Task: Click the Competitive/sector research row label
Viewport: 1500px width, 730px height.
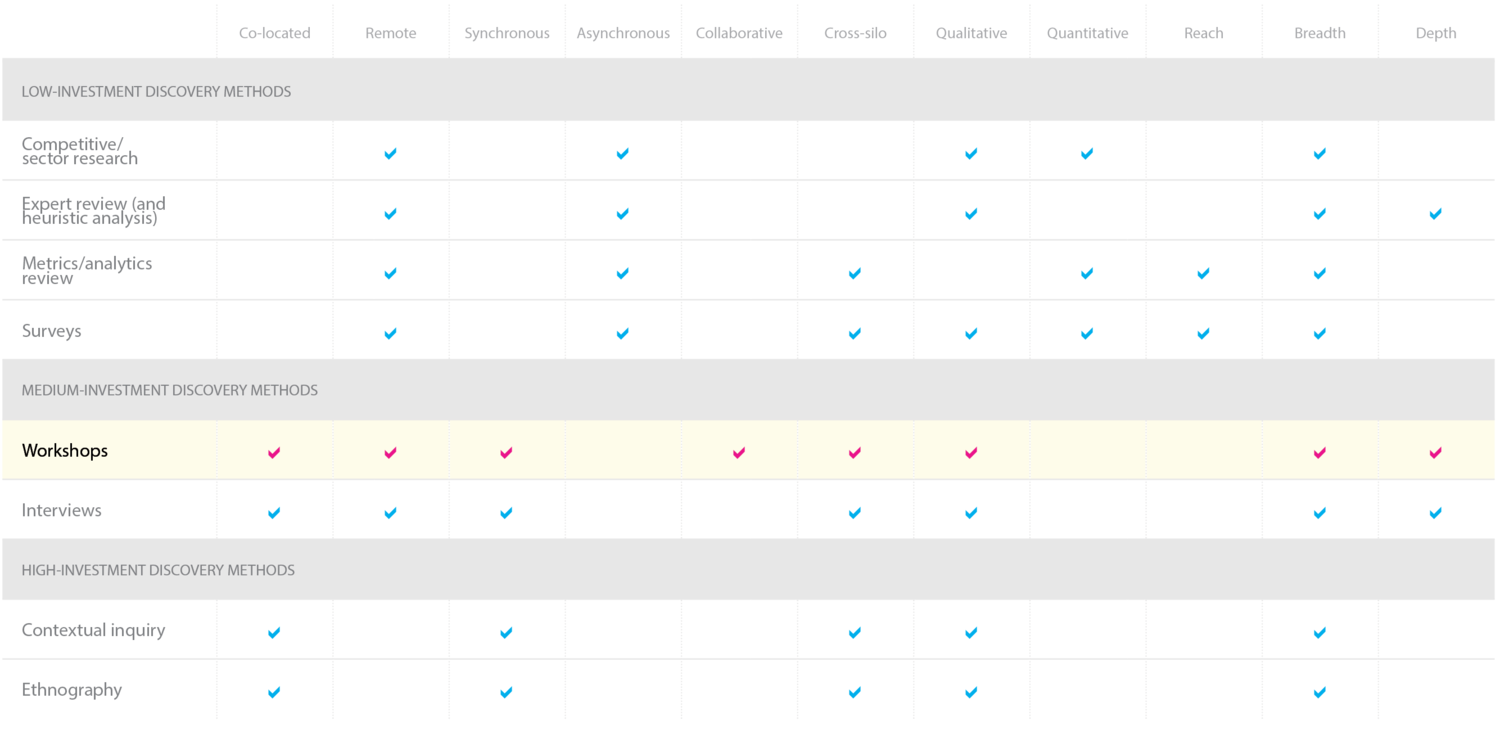Action: (x=80, y=151)
